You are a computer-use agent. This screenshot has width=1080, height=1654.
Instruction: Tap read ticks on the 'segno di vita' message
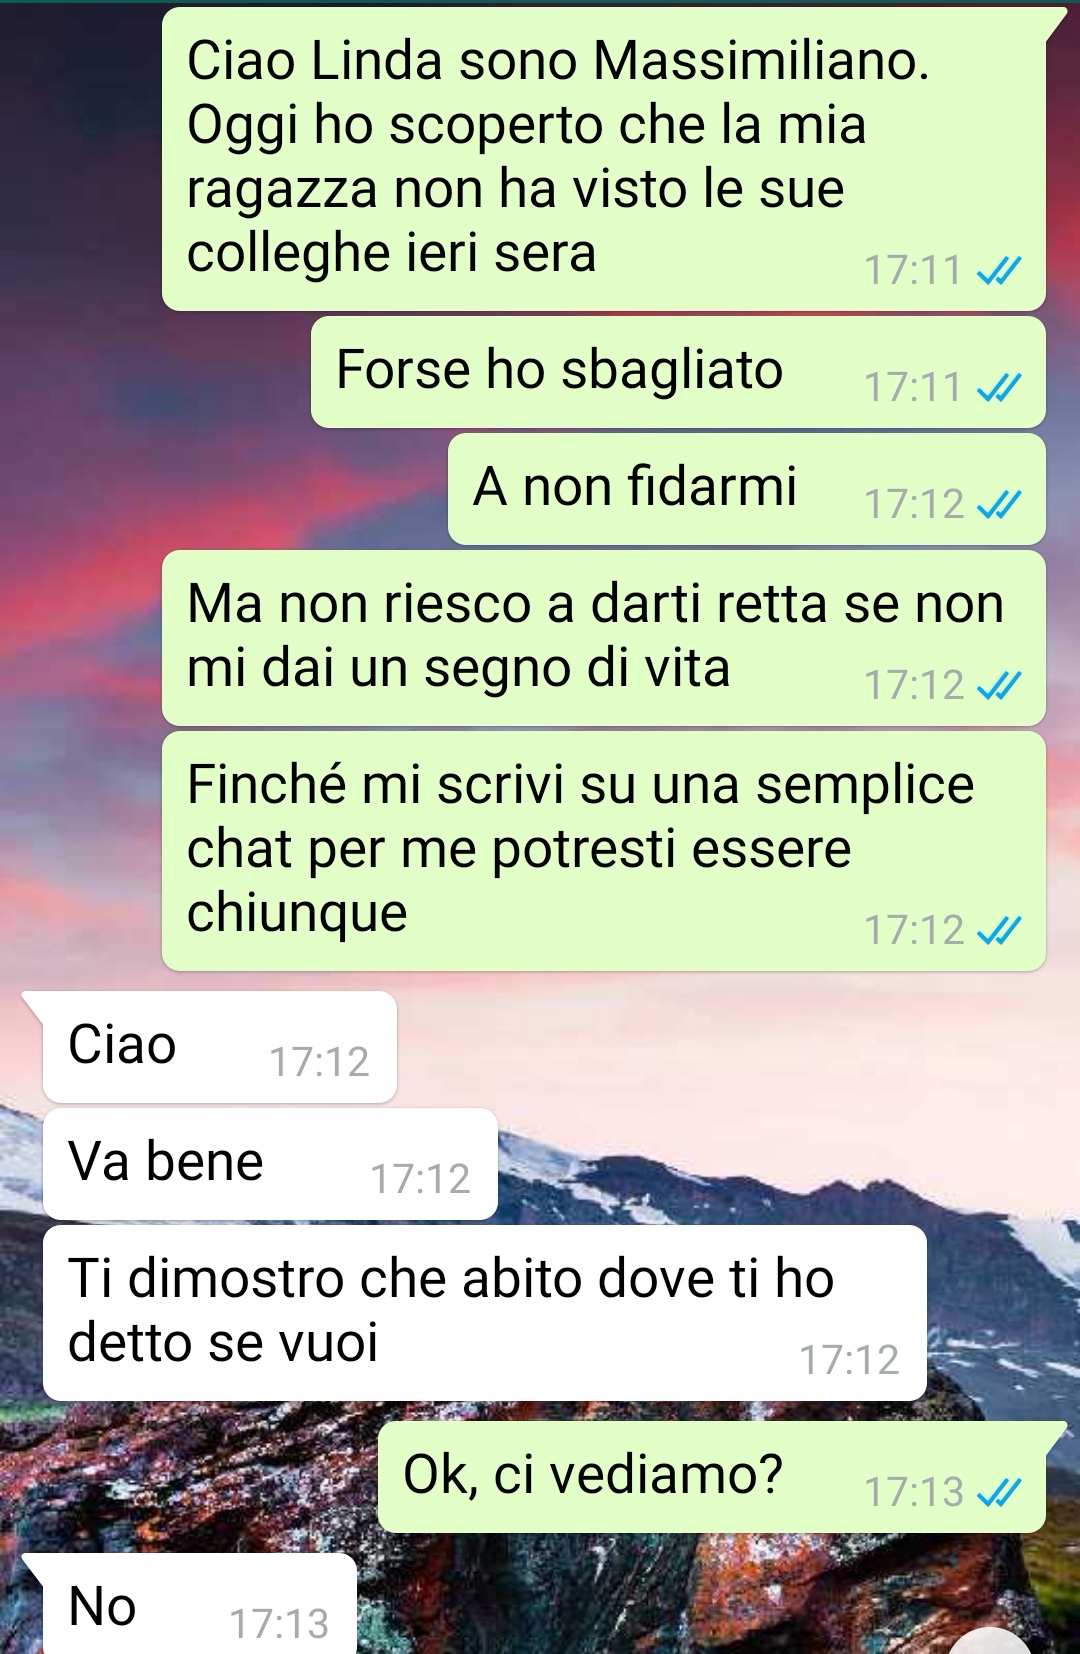coord(998,685)
